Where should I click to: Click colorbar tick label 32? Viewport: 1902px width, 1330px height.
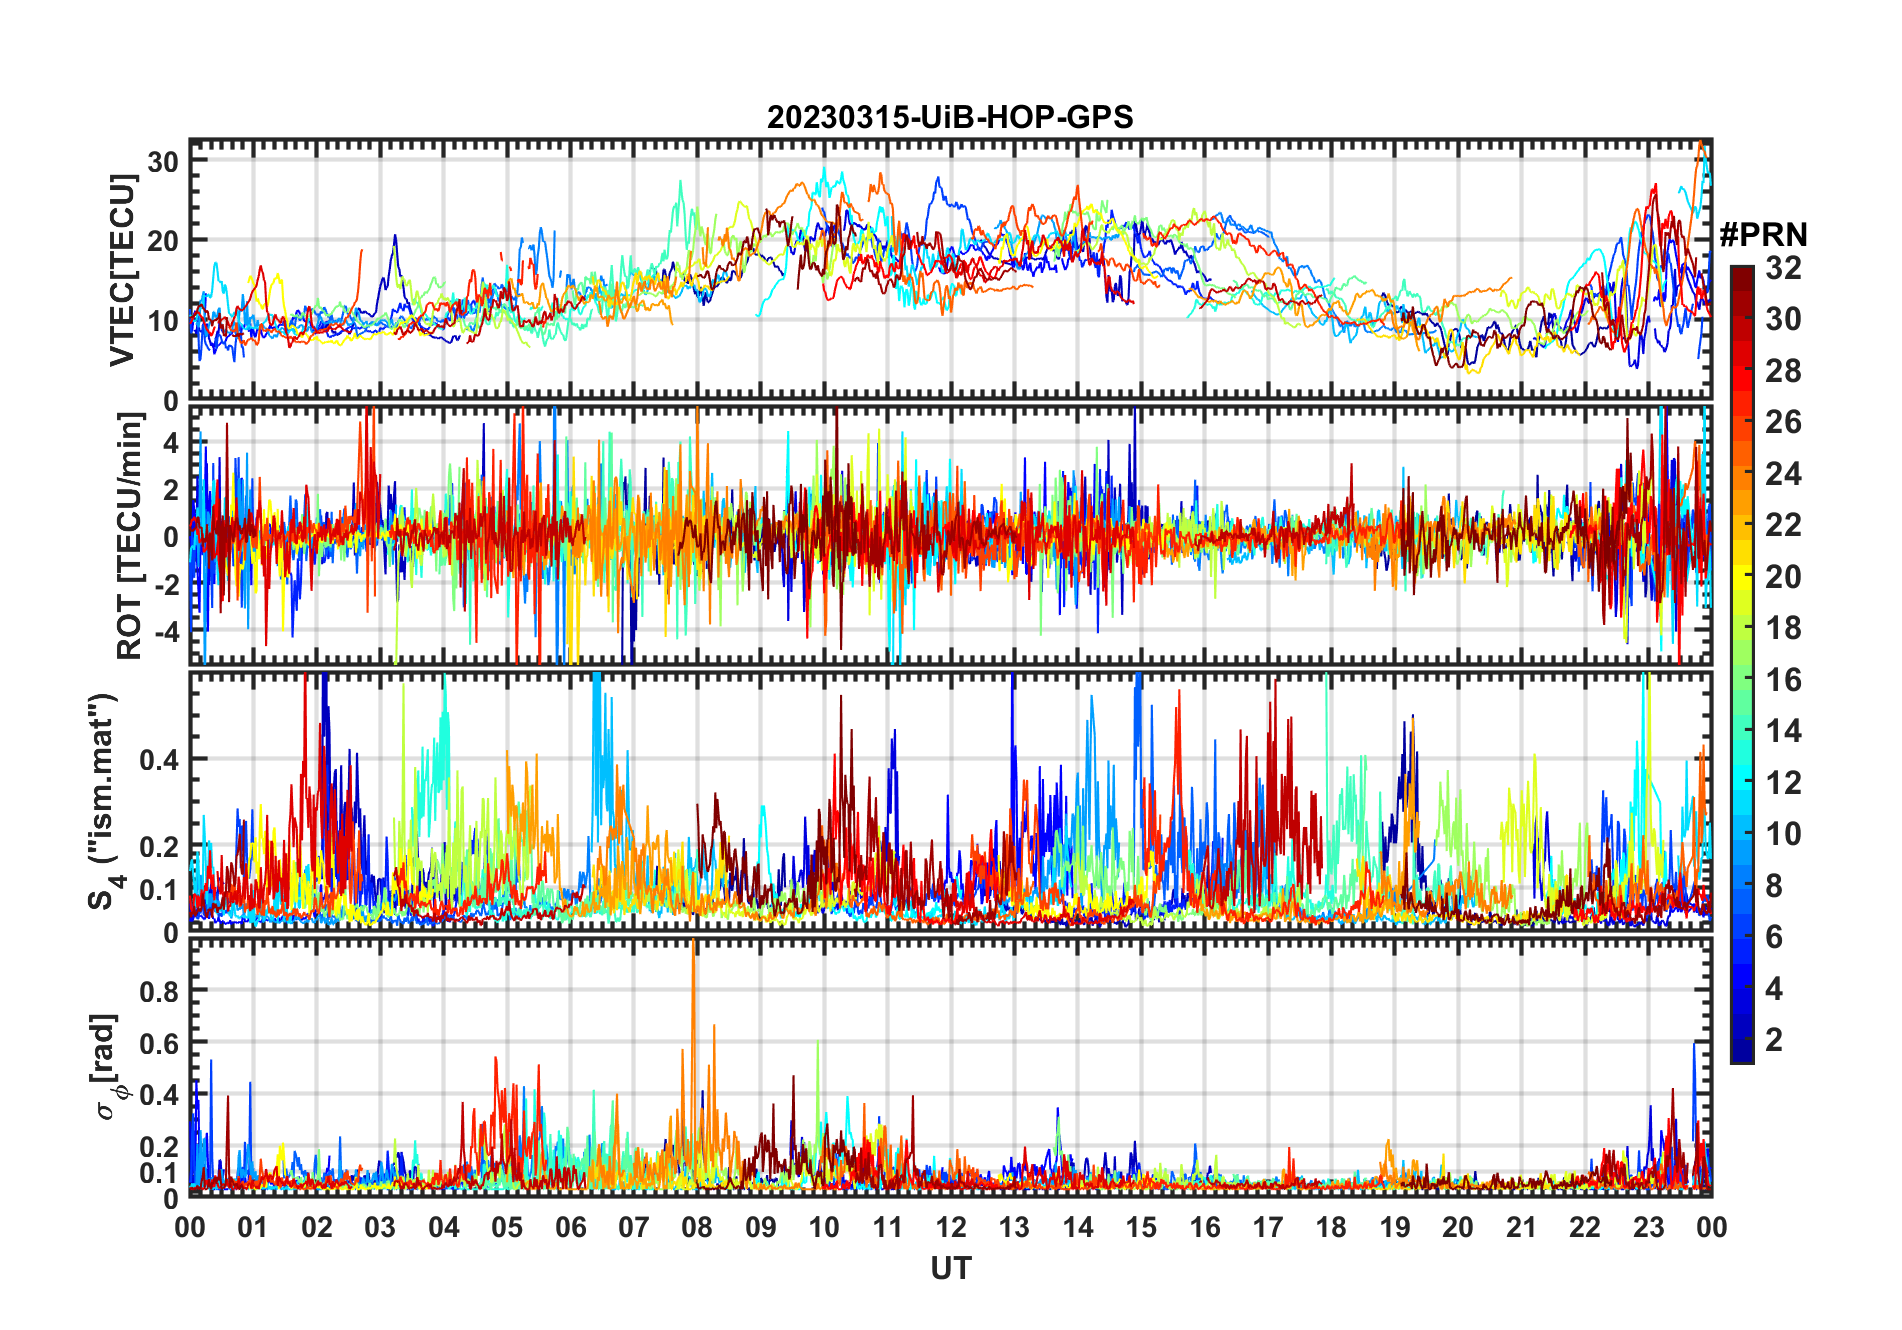click(1783, 267)
